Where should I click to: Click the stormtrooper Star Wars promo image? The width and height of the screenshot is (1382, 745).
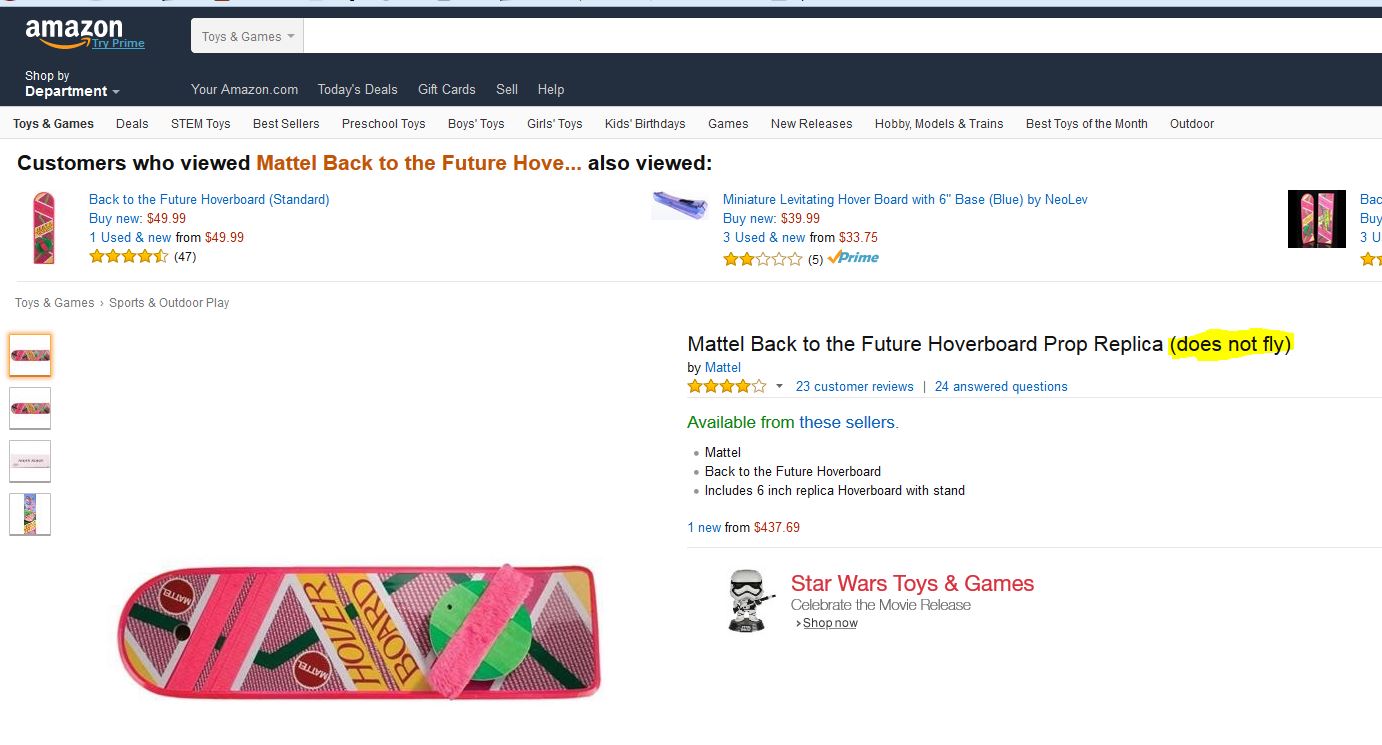pos(751,600)
